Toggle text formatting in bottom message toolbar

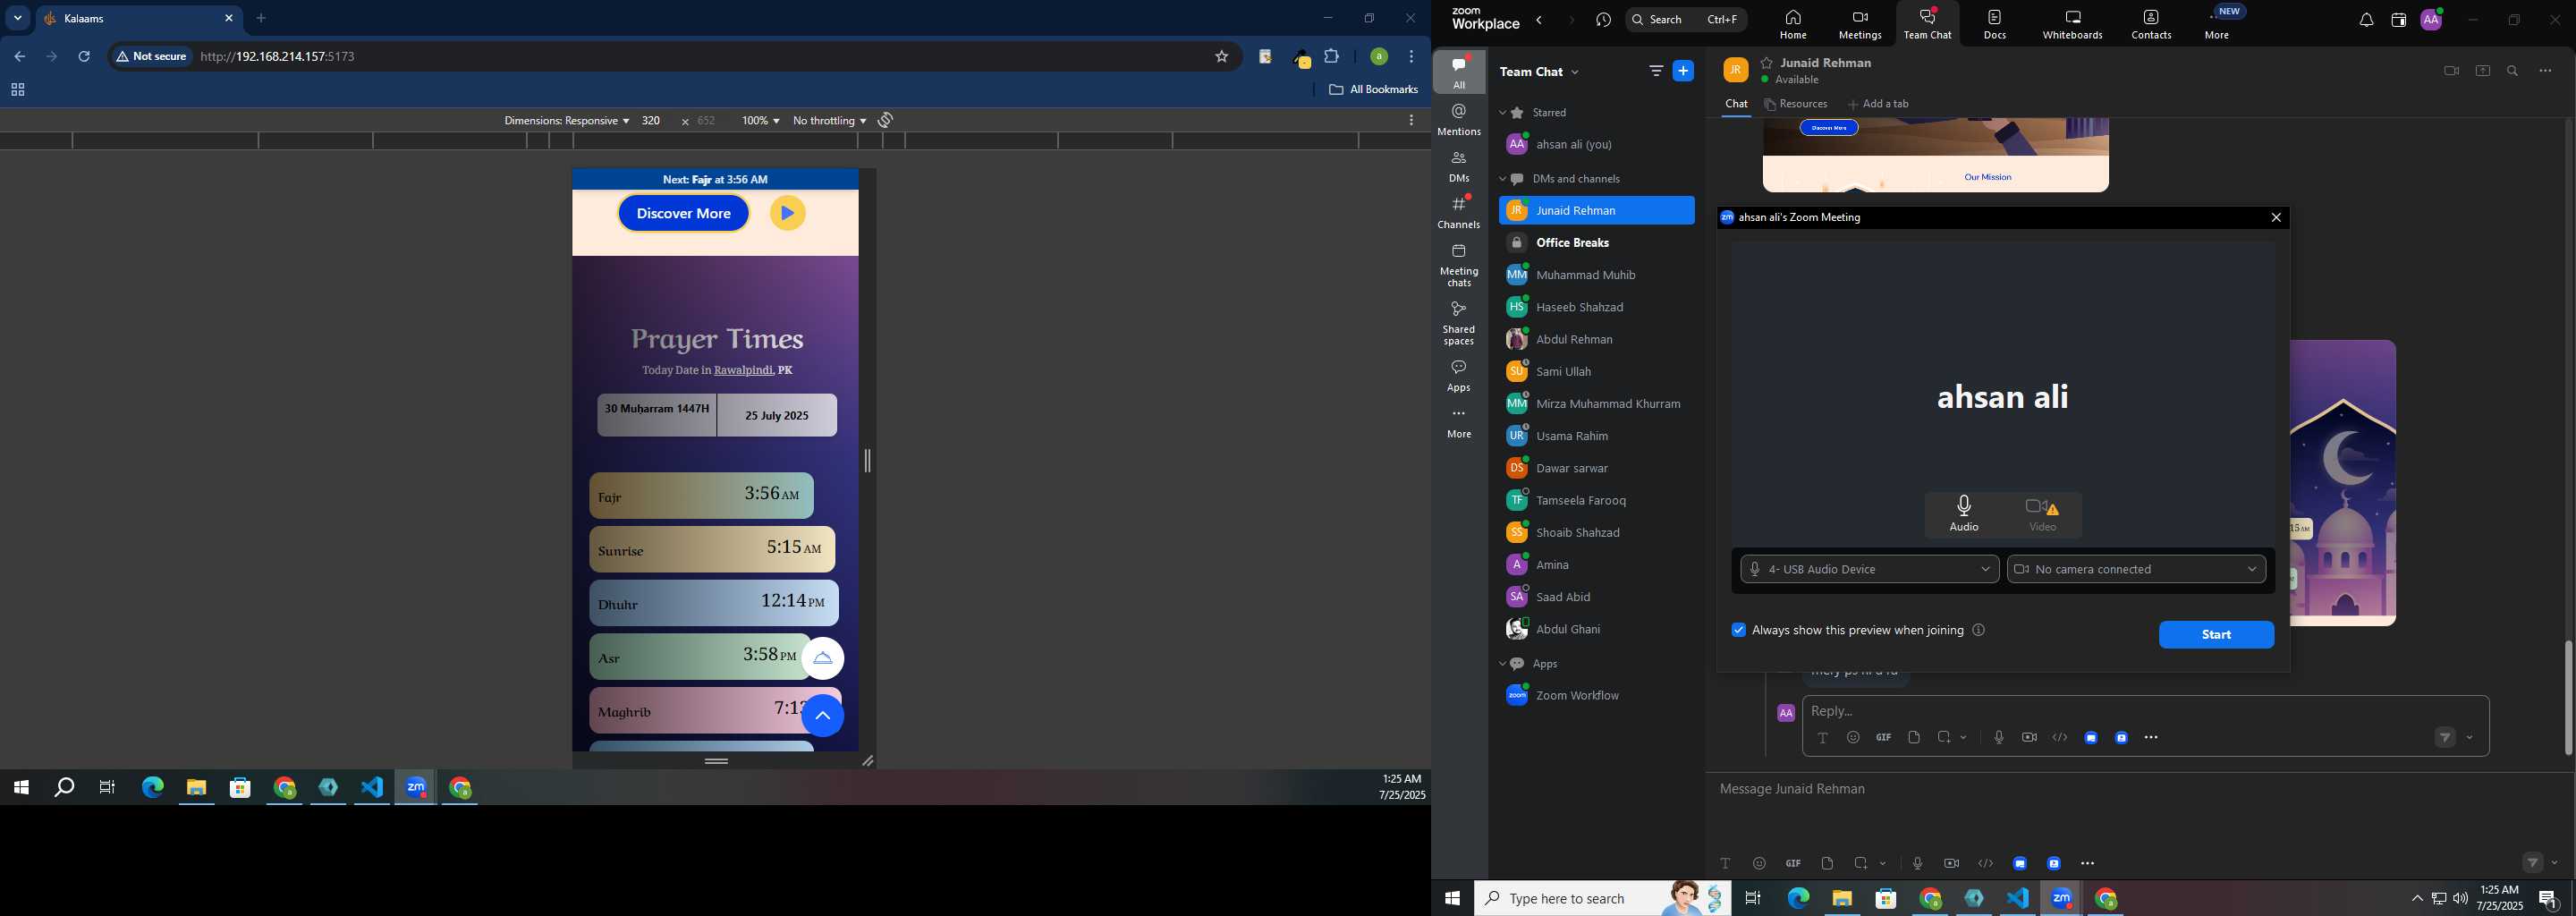(1725, 864)
